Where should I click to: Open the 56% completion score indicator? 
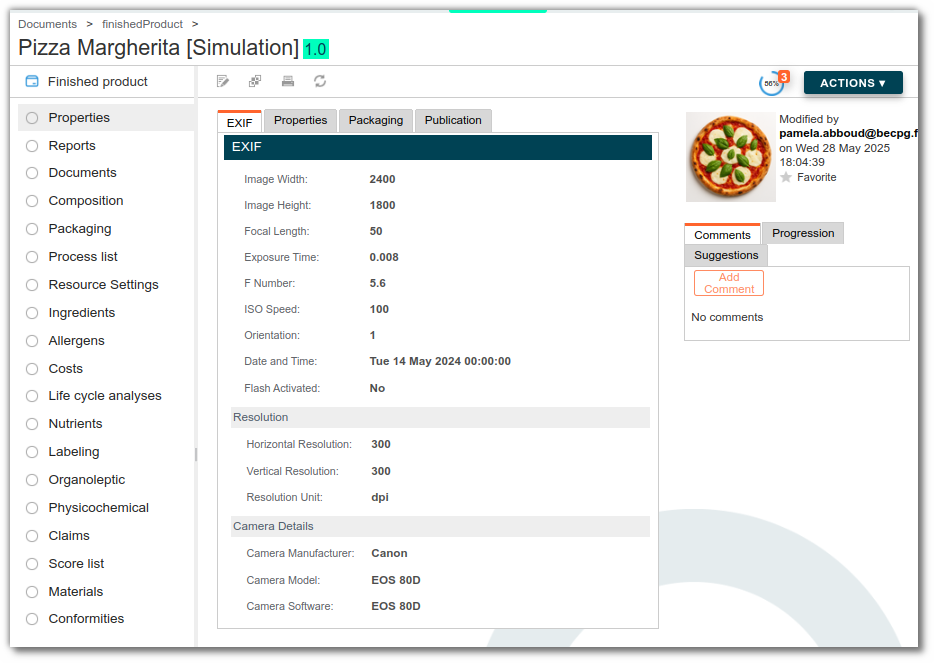point(771,84)
